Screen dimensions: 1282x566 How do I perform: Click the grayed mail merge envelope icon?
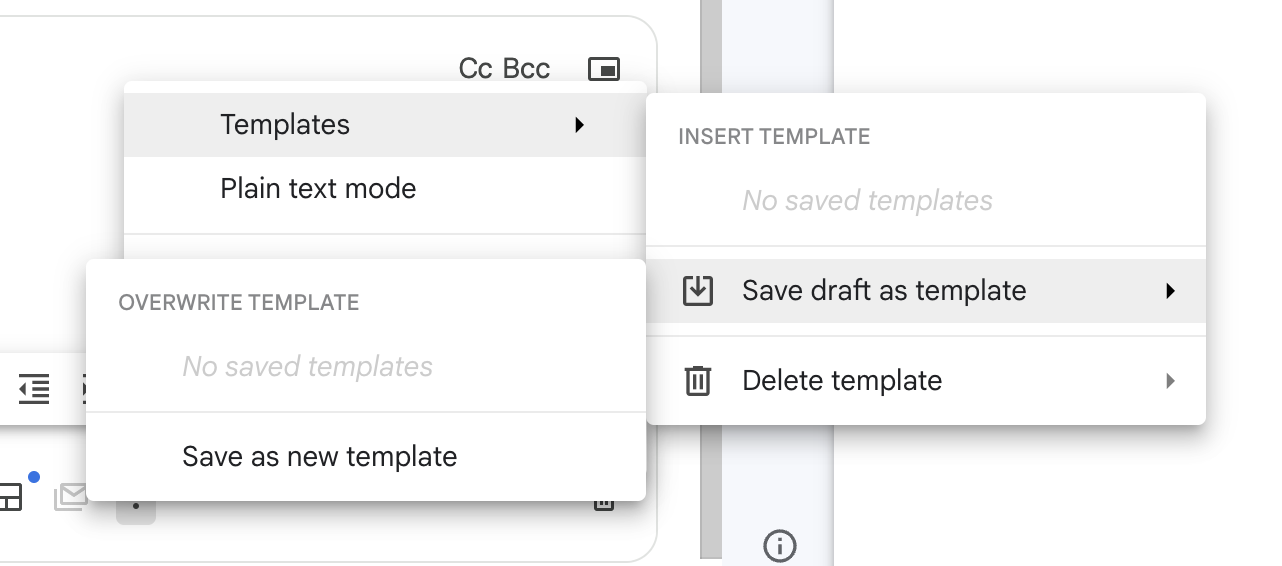pos(70,496)
